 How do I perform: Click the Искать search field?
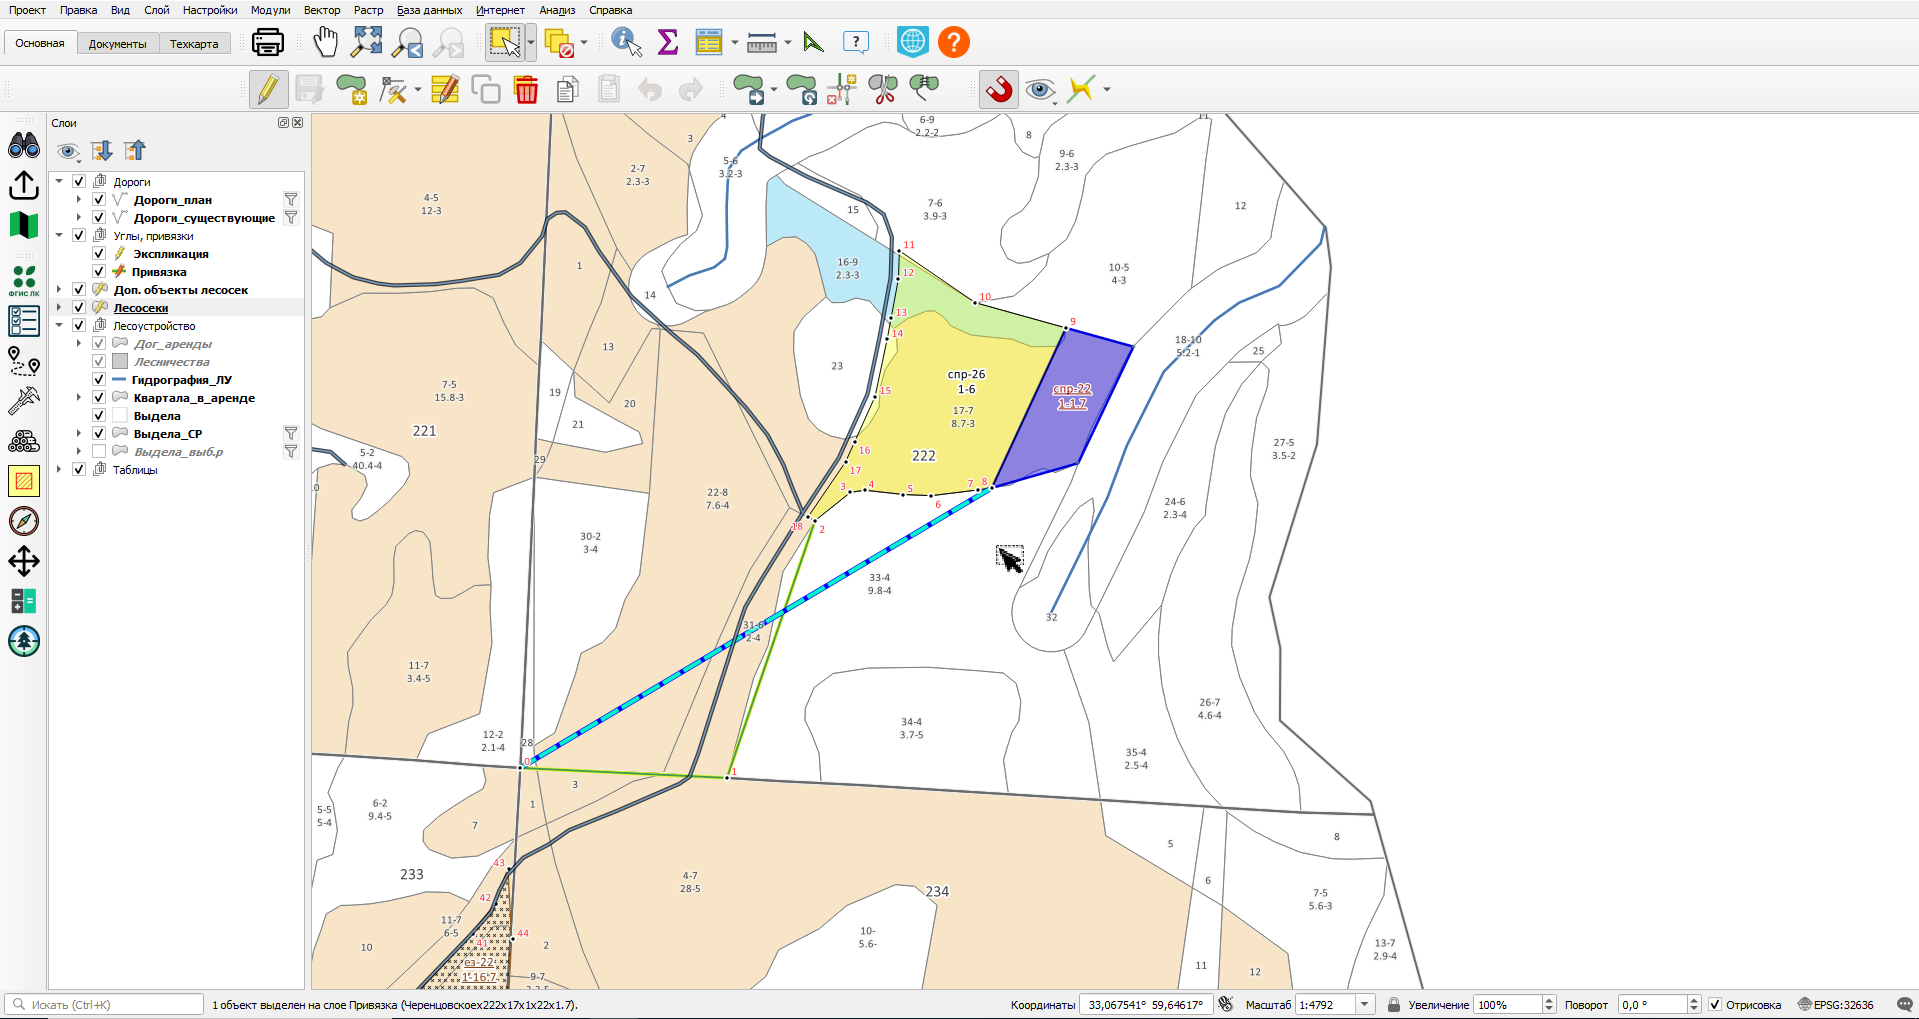pyautogui.click(x=105, y=1005)
